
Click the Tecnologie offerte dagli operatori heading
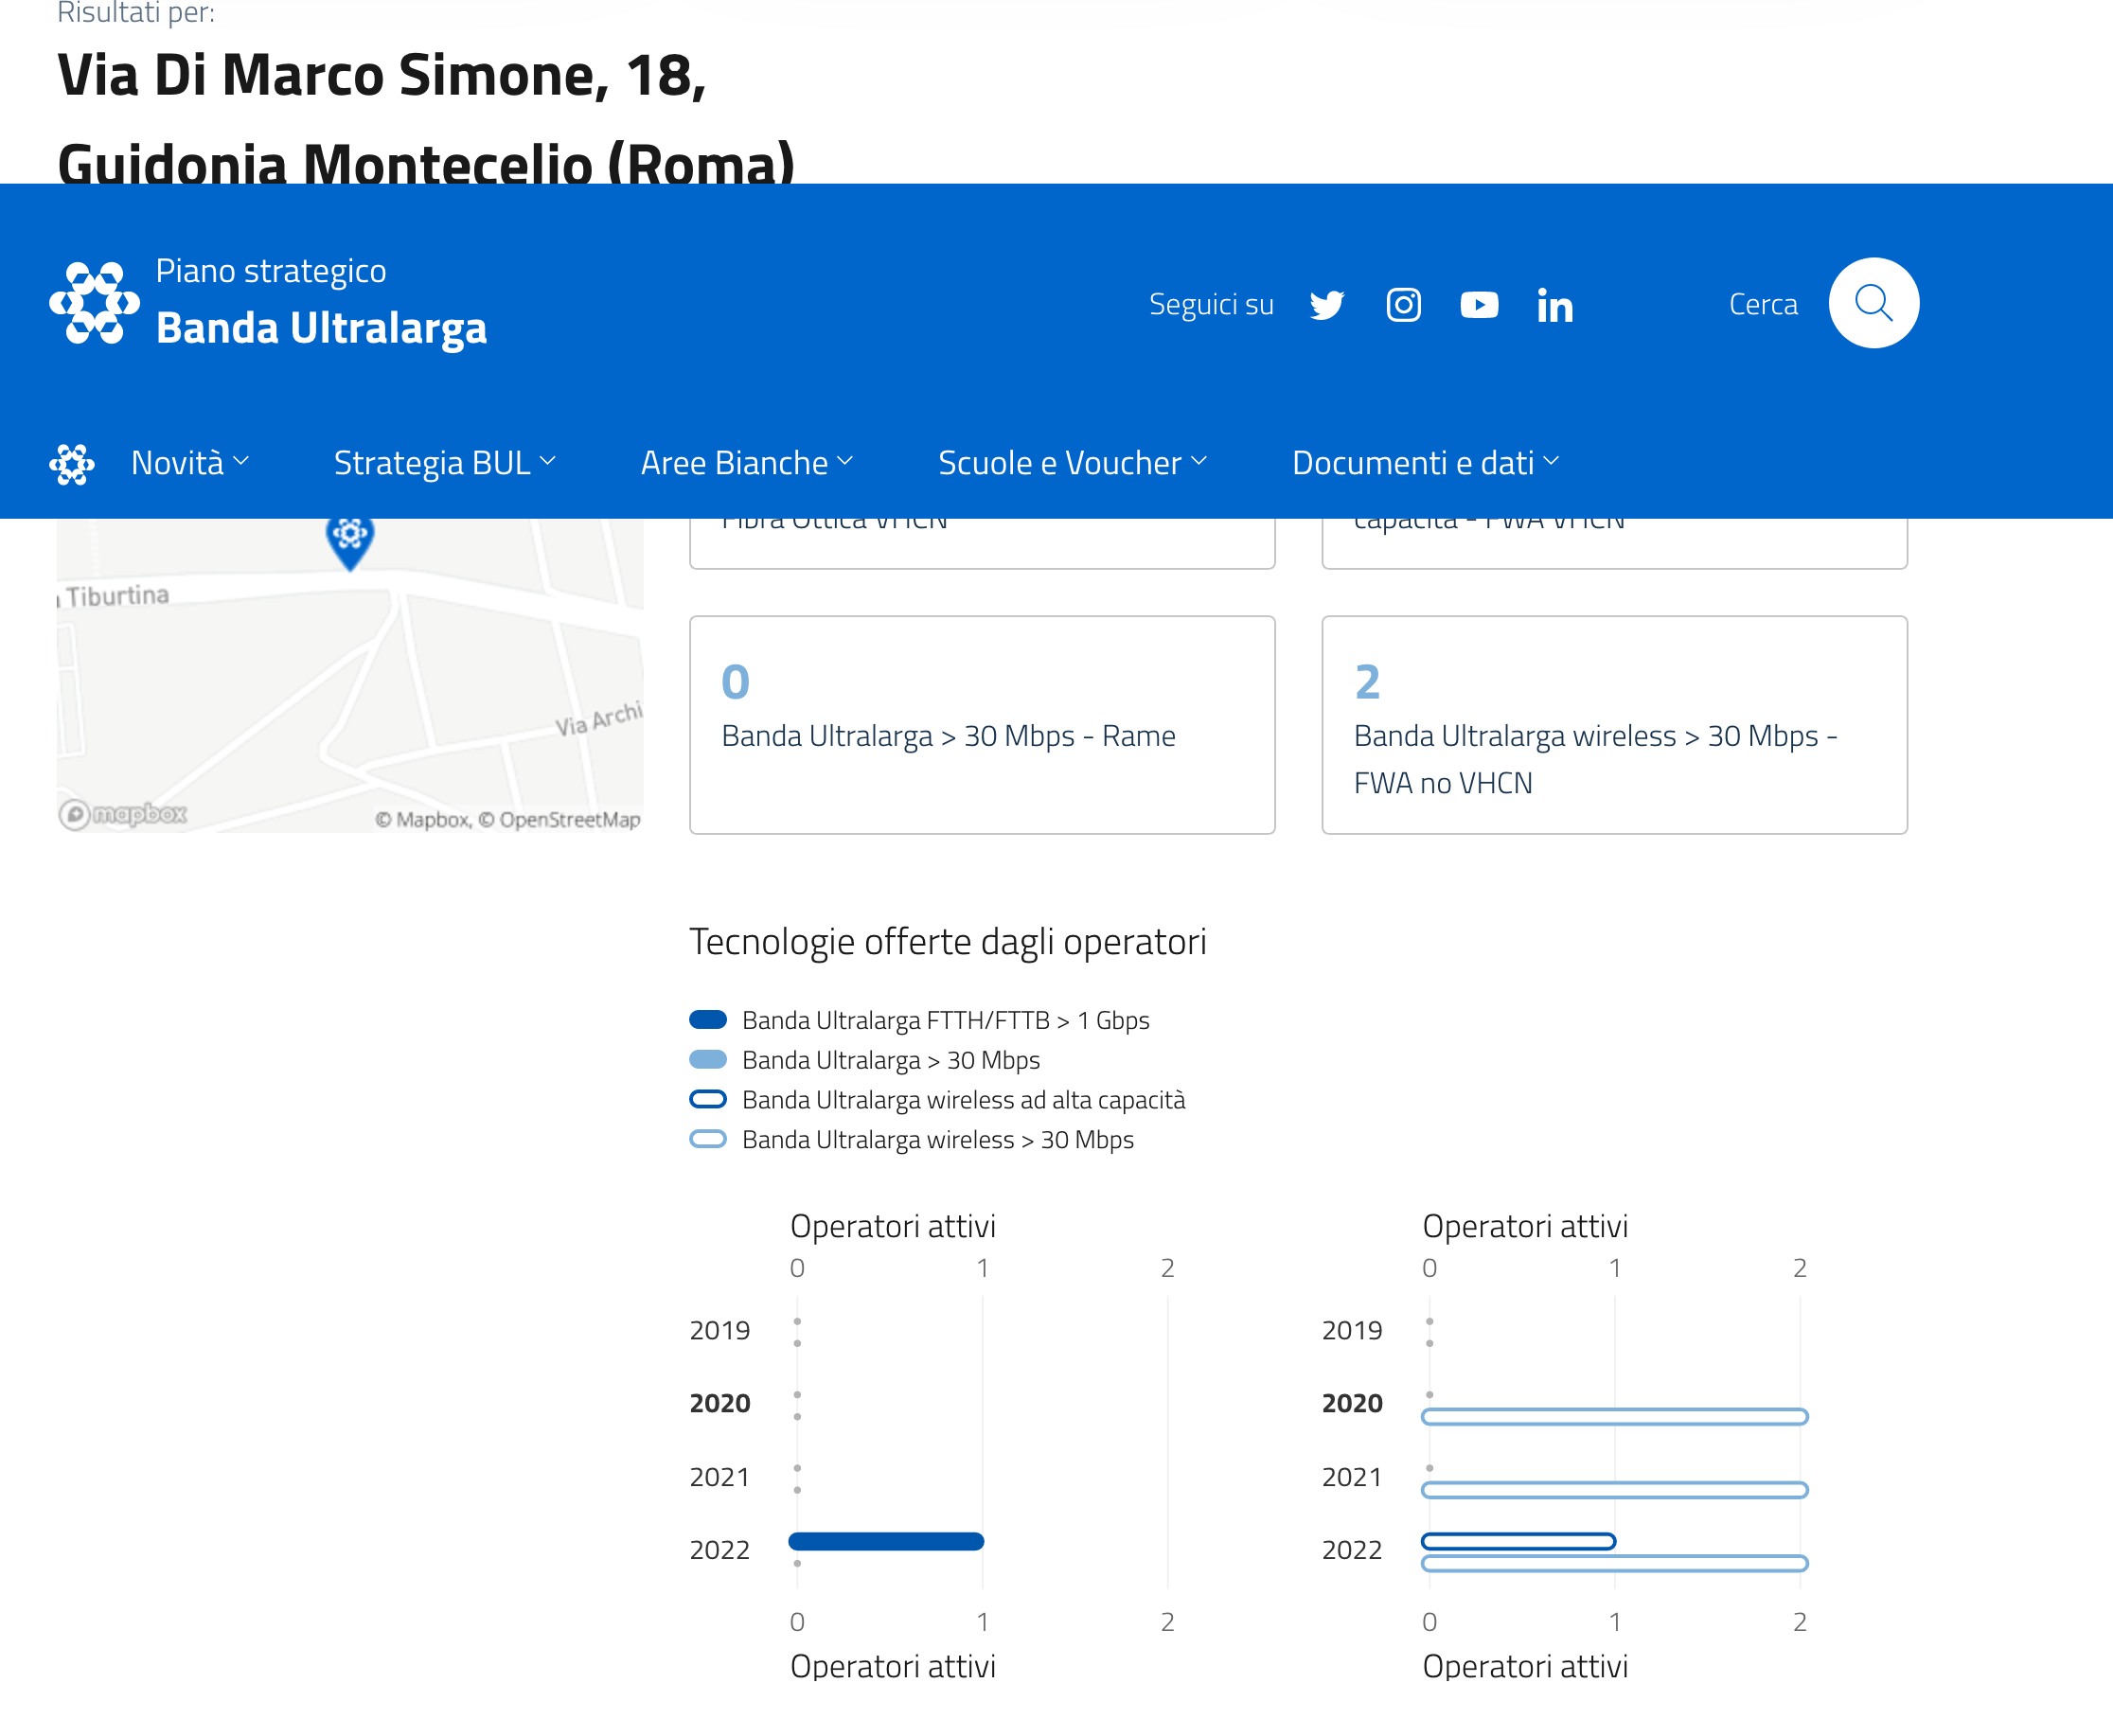click(x=947, y=942)
